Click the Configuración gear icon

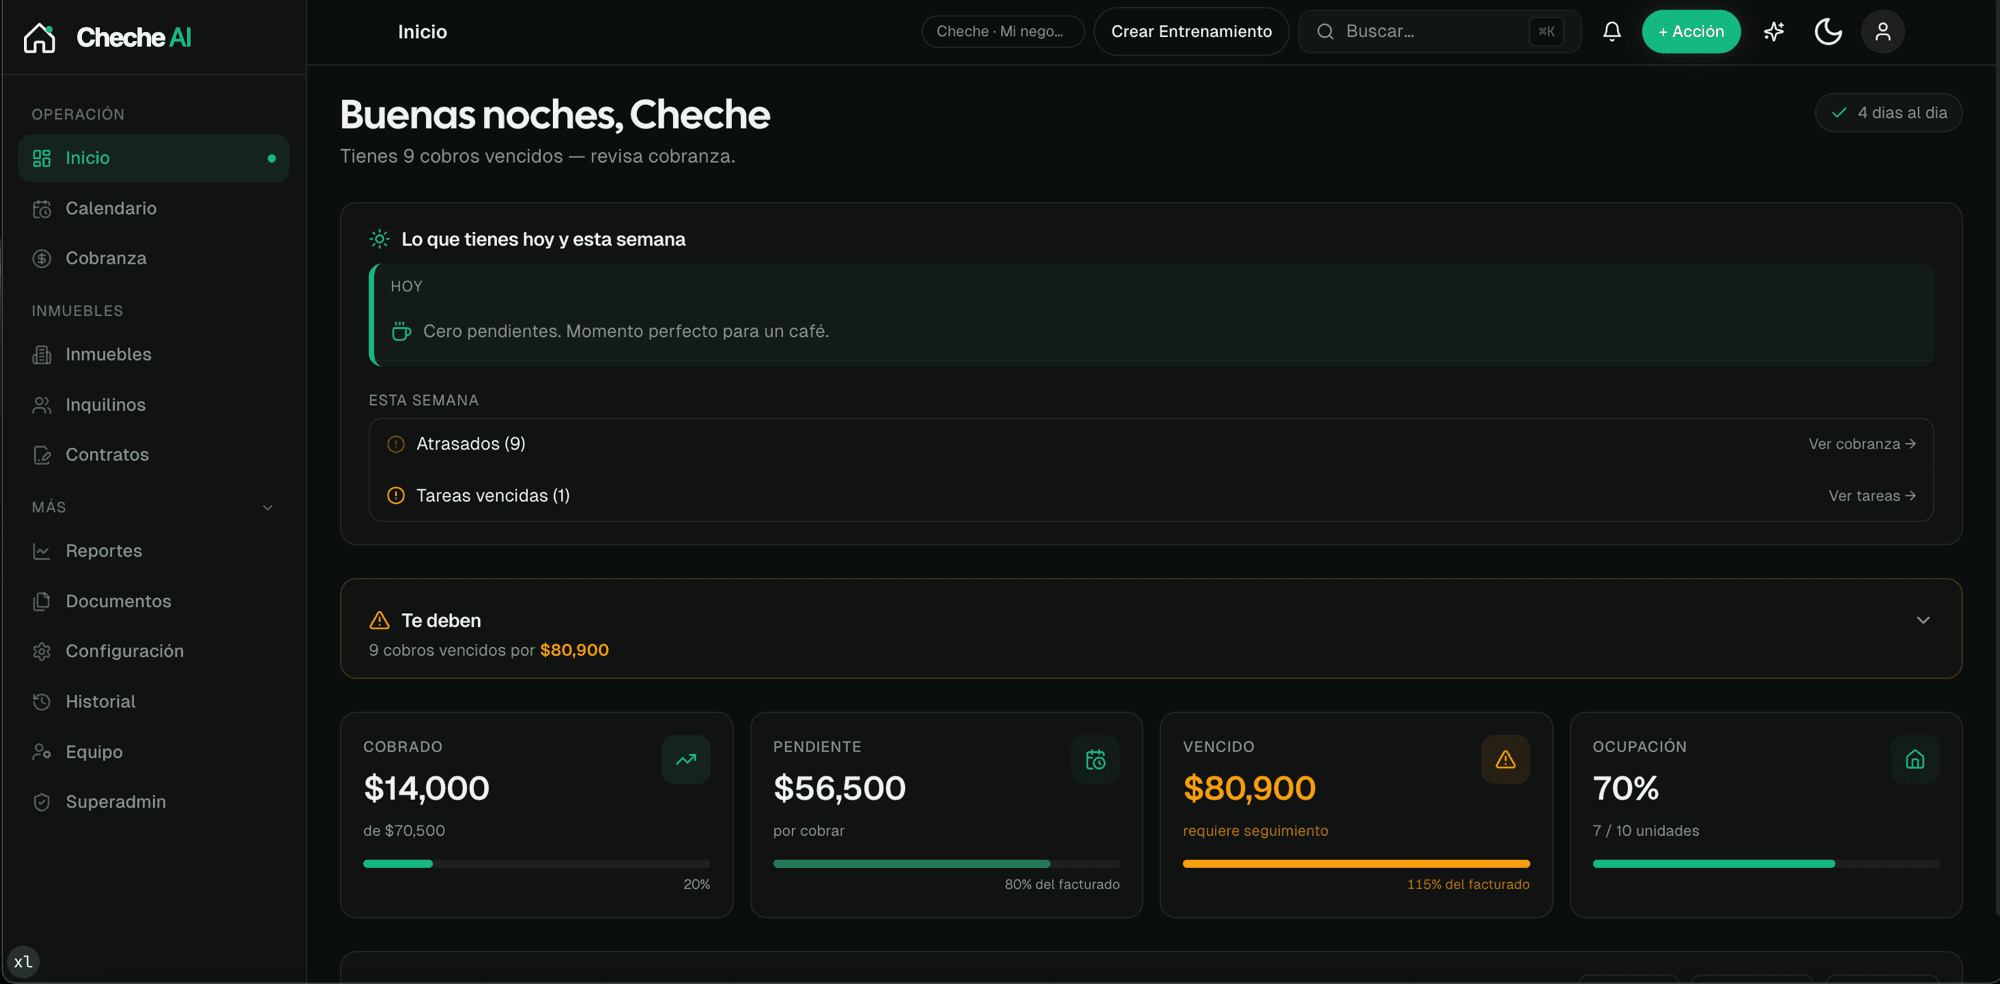tap(42, 651)
